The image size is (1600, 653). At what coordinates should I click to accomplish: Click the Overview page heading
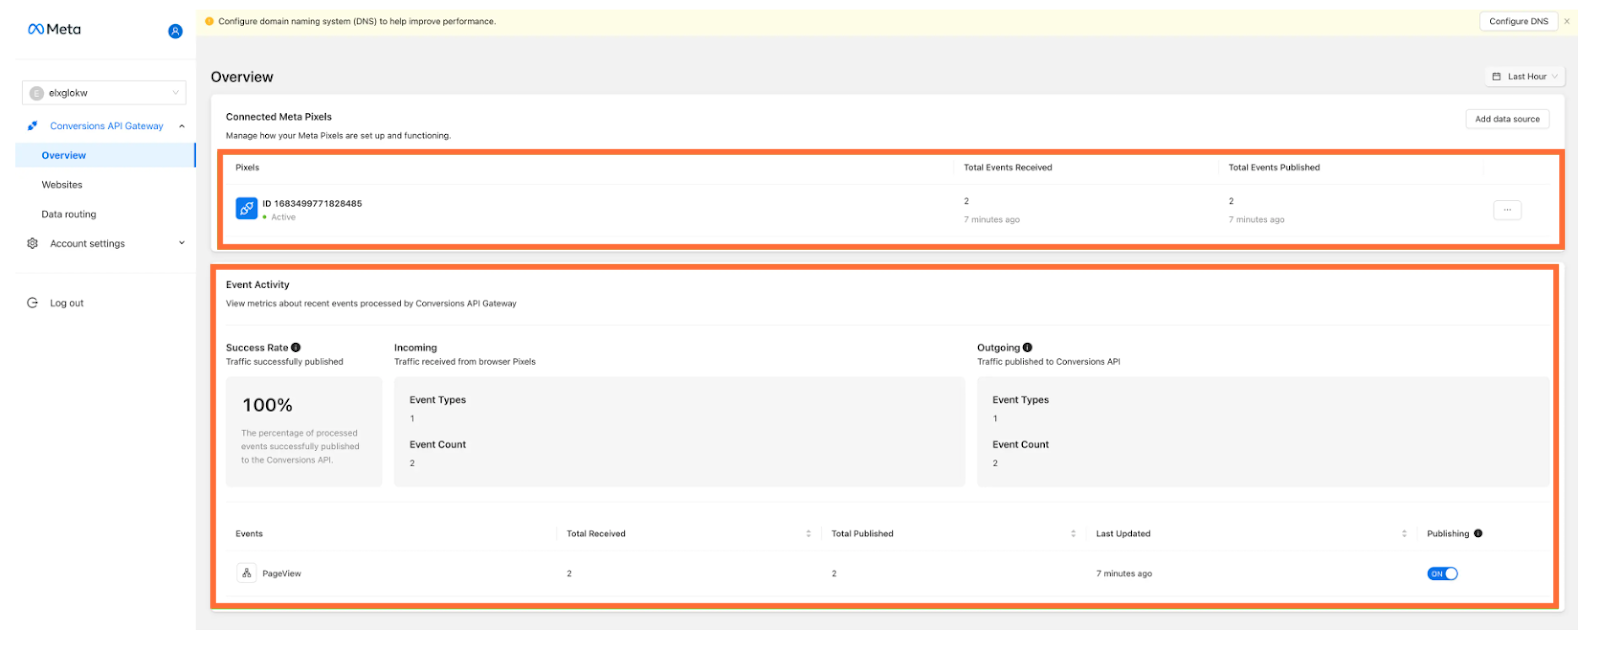[242, 77]
